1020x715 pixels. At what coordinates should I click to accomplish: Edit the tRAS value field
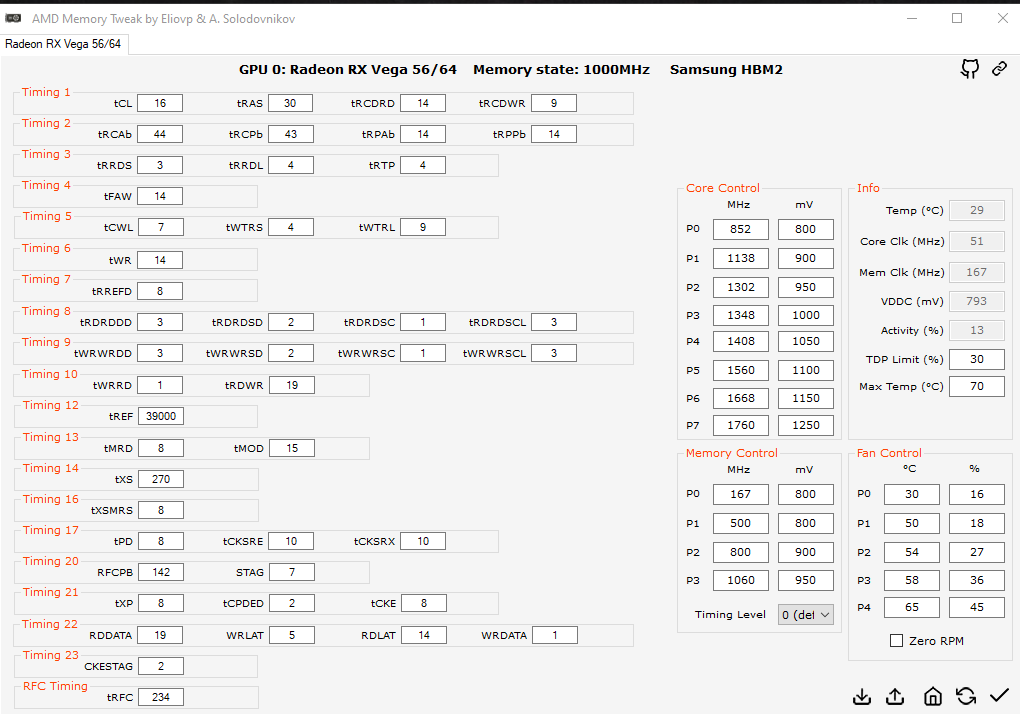pyautogui.click(x=290, y=103)
